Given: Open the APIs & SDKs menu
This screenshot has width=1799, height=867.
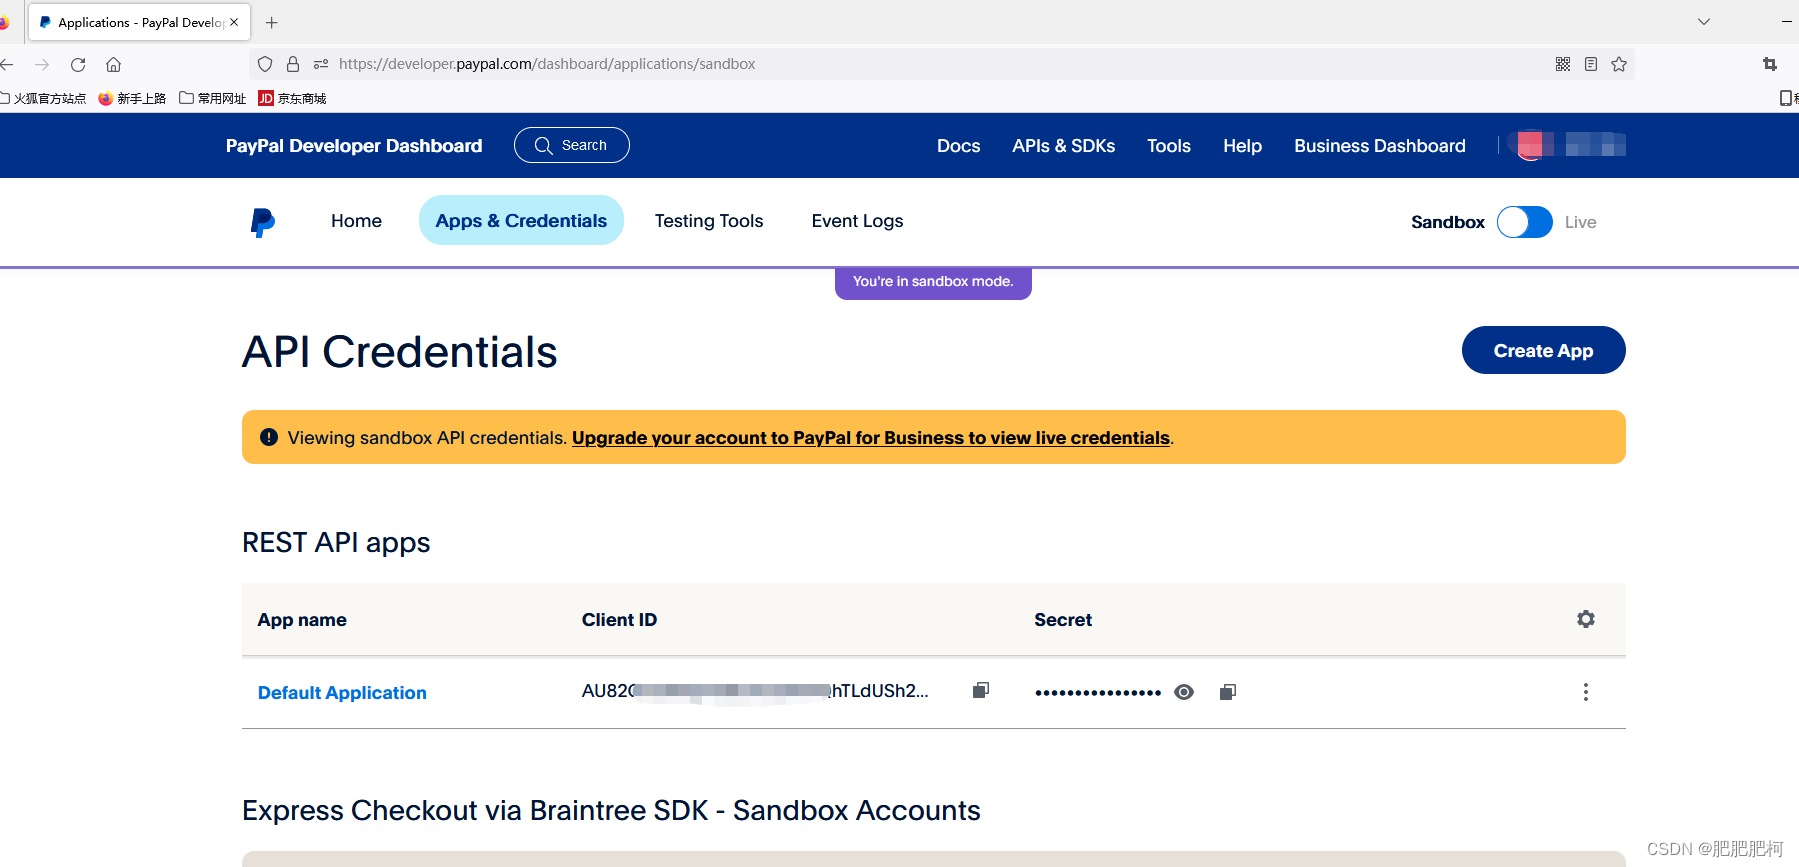Looking at the screenshot, I should pyautogui.click(x=1064, y=146).
